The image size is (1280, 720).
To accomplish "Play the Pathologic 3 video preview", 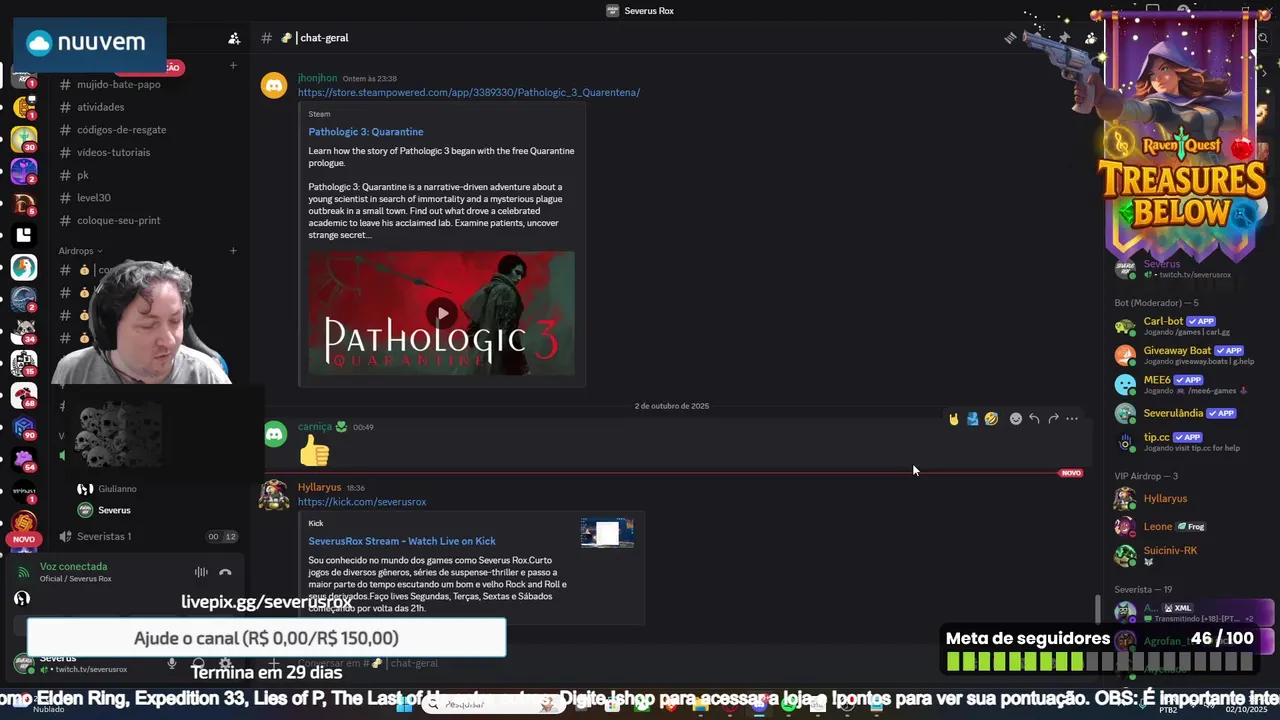I will point(442,313).
